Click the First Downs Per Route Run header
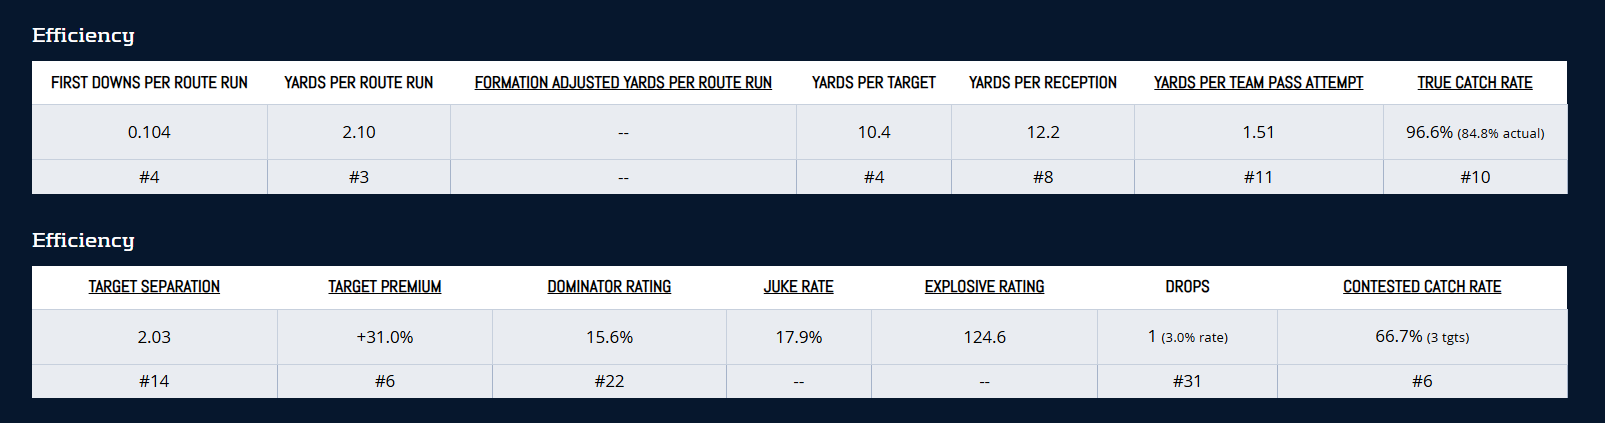1605x423 pixels. pos(149,83)
